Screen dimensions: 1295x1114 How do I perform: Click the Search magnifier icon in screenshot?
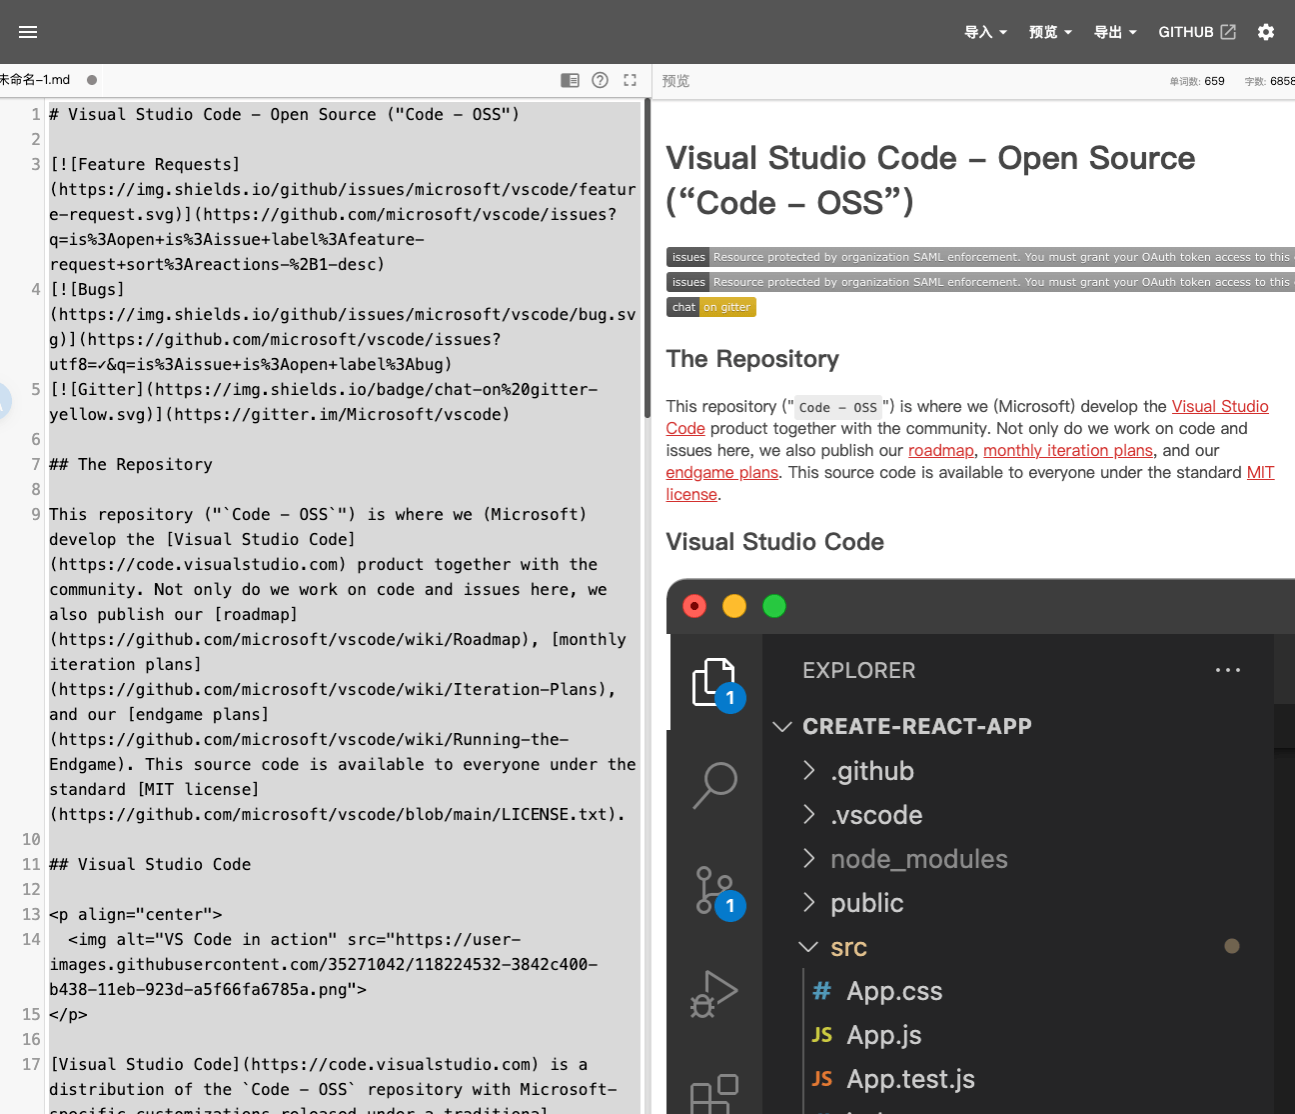coord(715,785)
